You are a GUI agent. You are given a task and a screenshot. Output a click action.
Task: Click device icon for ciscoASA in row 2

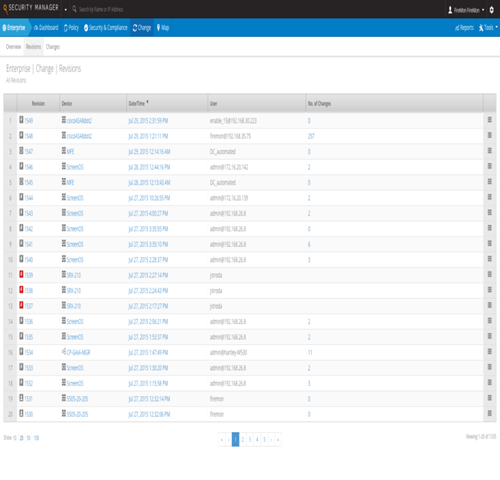tap(64, 135)
